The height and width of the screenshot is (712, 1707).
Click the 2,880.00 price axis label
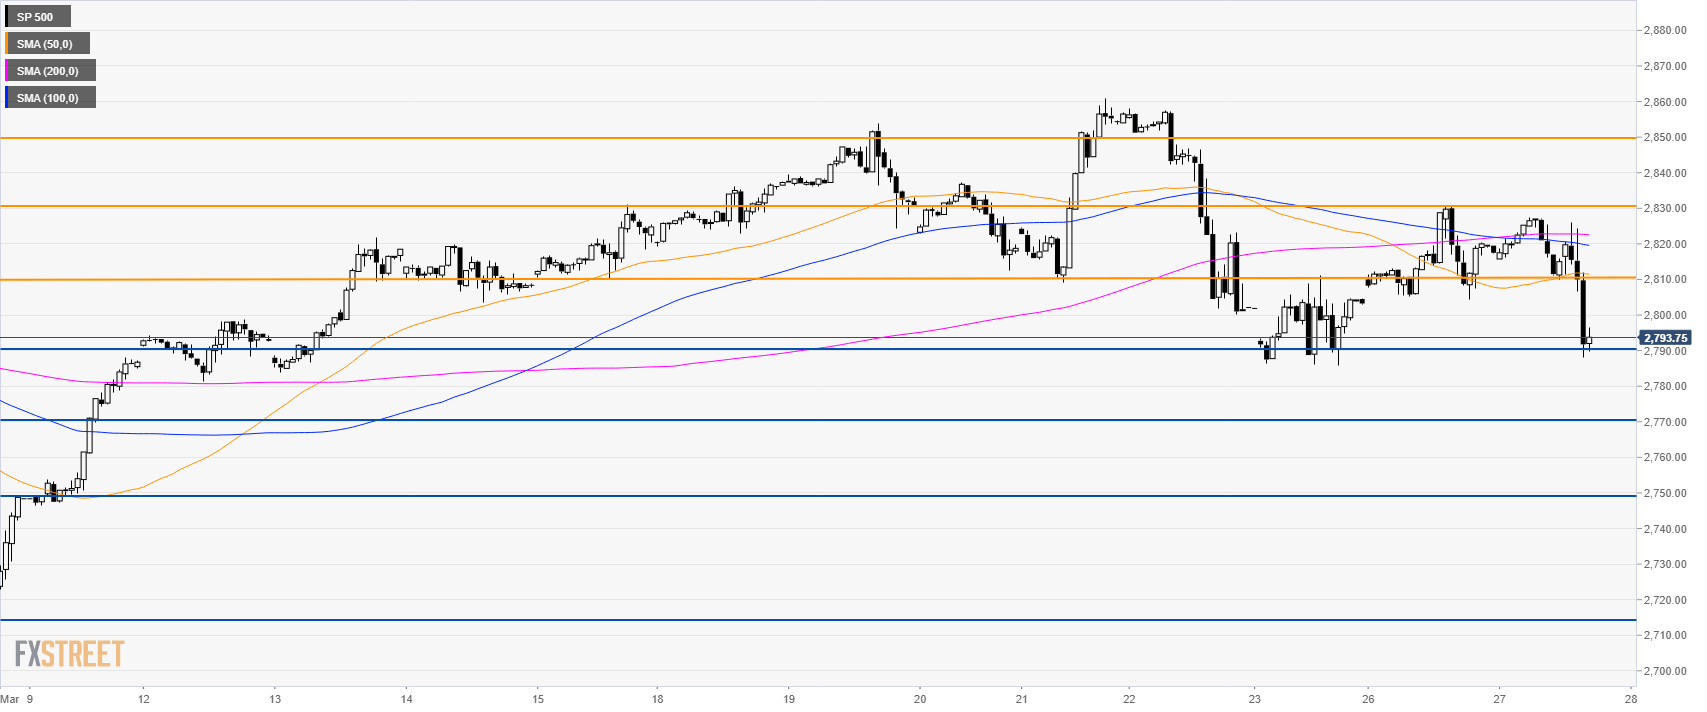[x=1664, y=31]
